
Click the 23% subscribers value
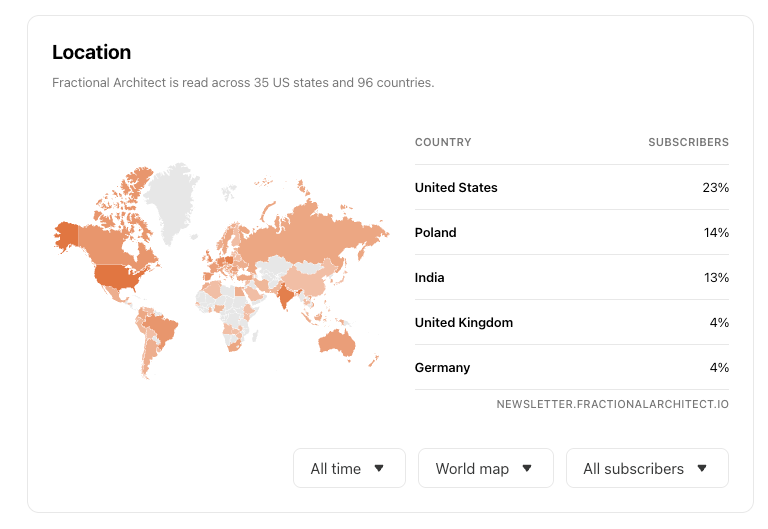[x=716, y=188]
